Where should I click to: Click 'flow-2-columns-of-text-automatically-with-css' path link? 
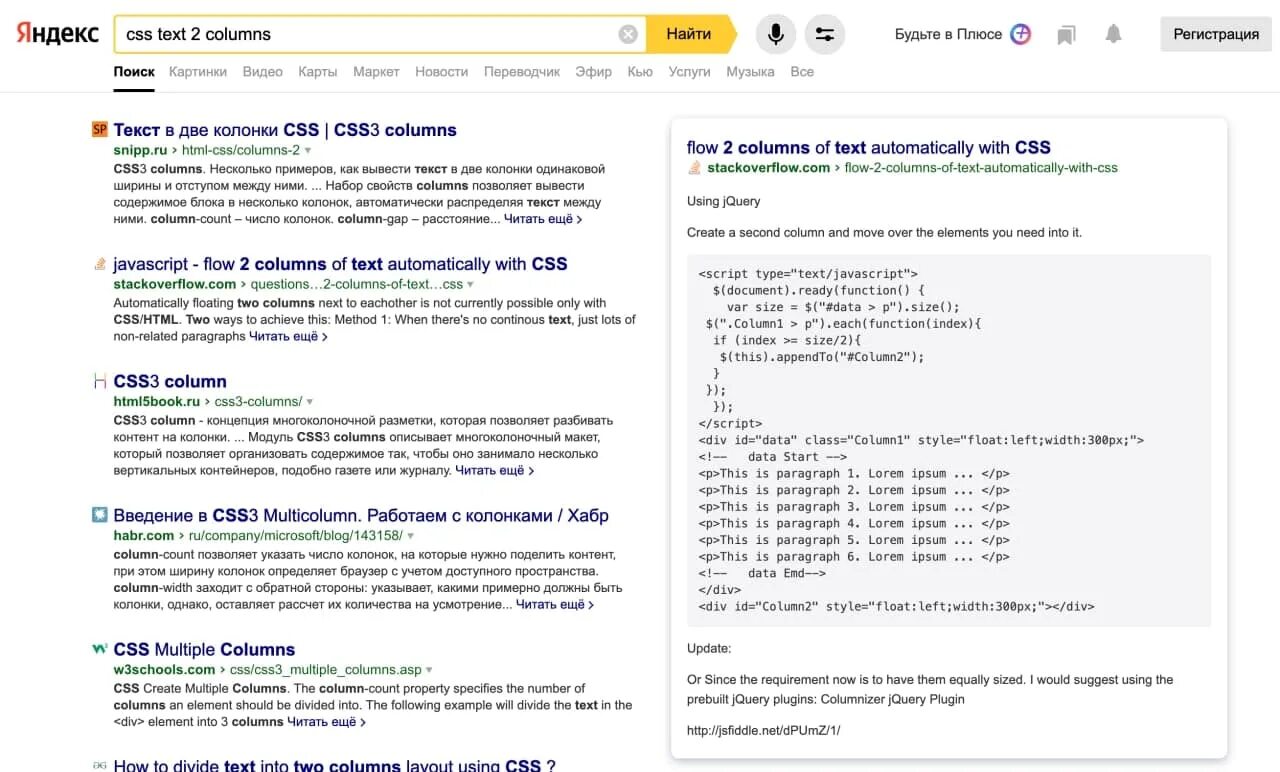point(981,168)
